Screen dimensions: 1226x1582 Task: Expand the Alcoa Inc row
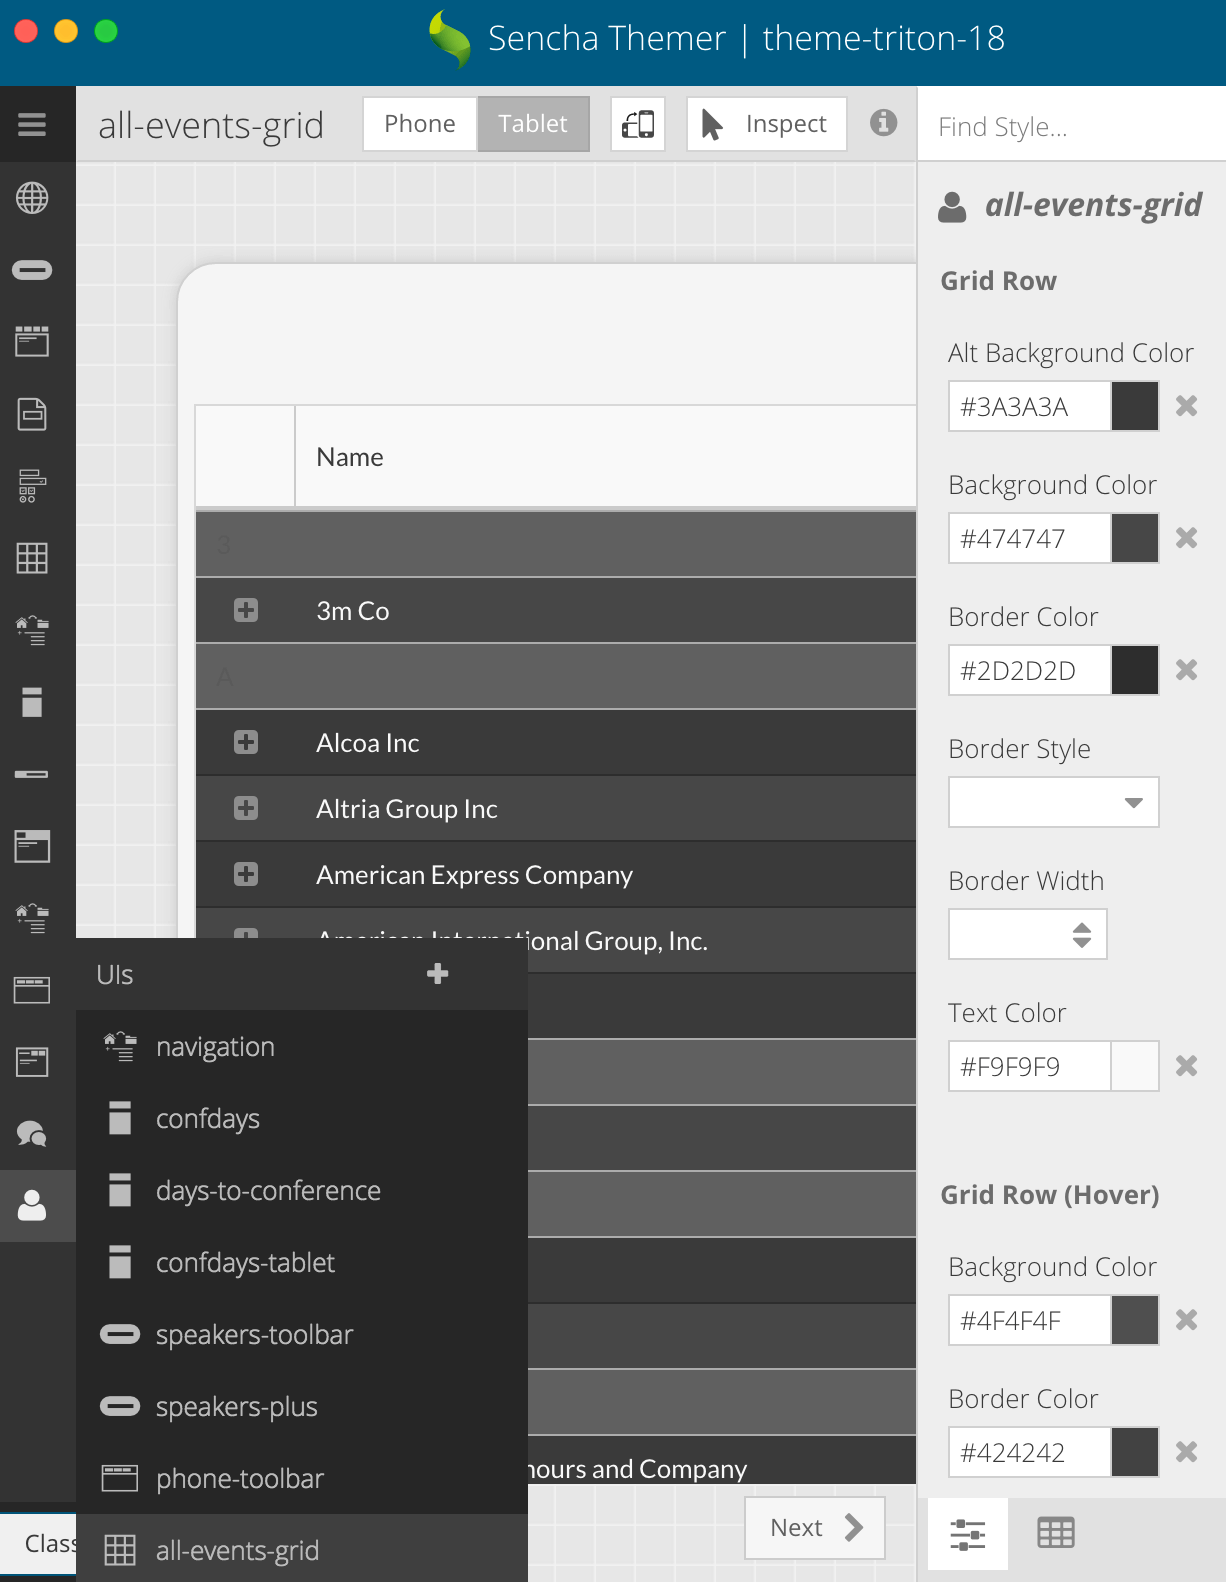pos(246,742)
